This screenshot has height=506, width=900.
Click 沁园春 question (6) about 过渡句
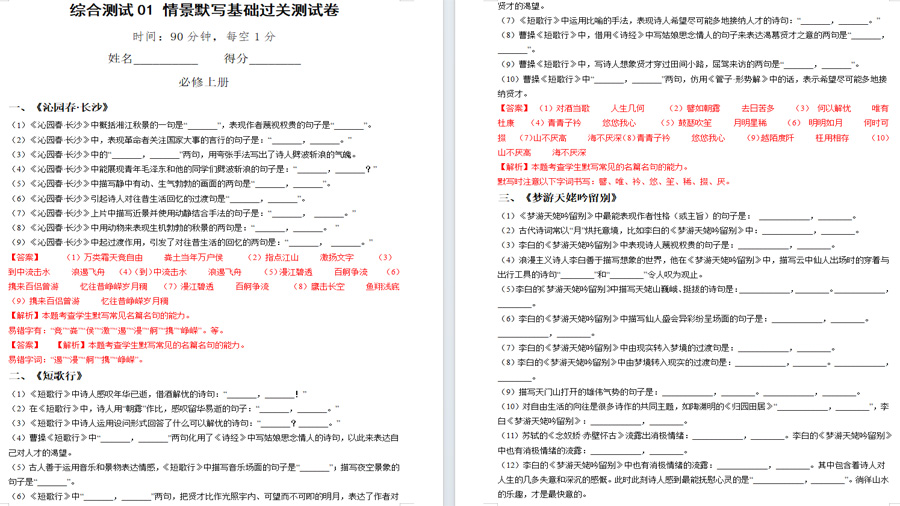pos(158,199)
